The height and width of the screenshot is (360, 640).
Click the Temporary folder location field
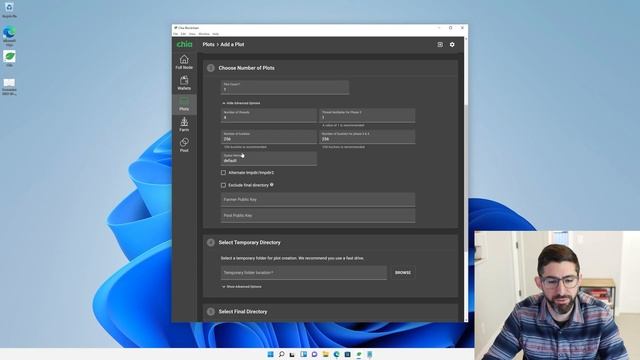click(x=304, y=273)
